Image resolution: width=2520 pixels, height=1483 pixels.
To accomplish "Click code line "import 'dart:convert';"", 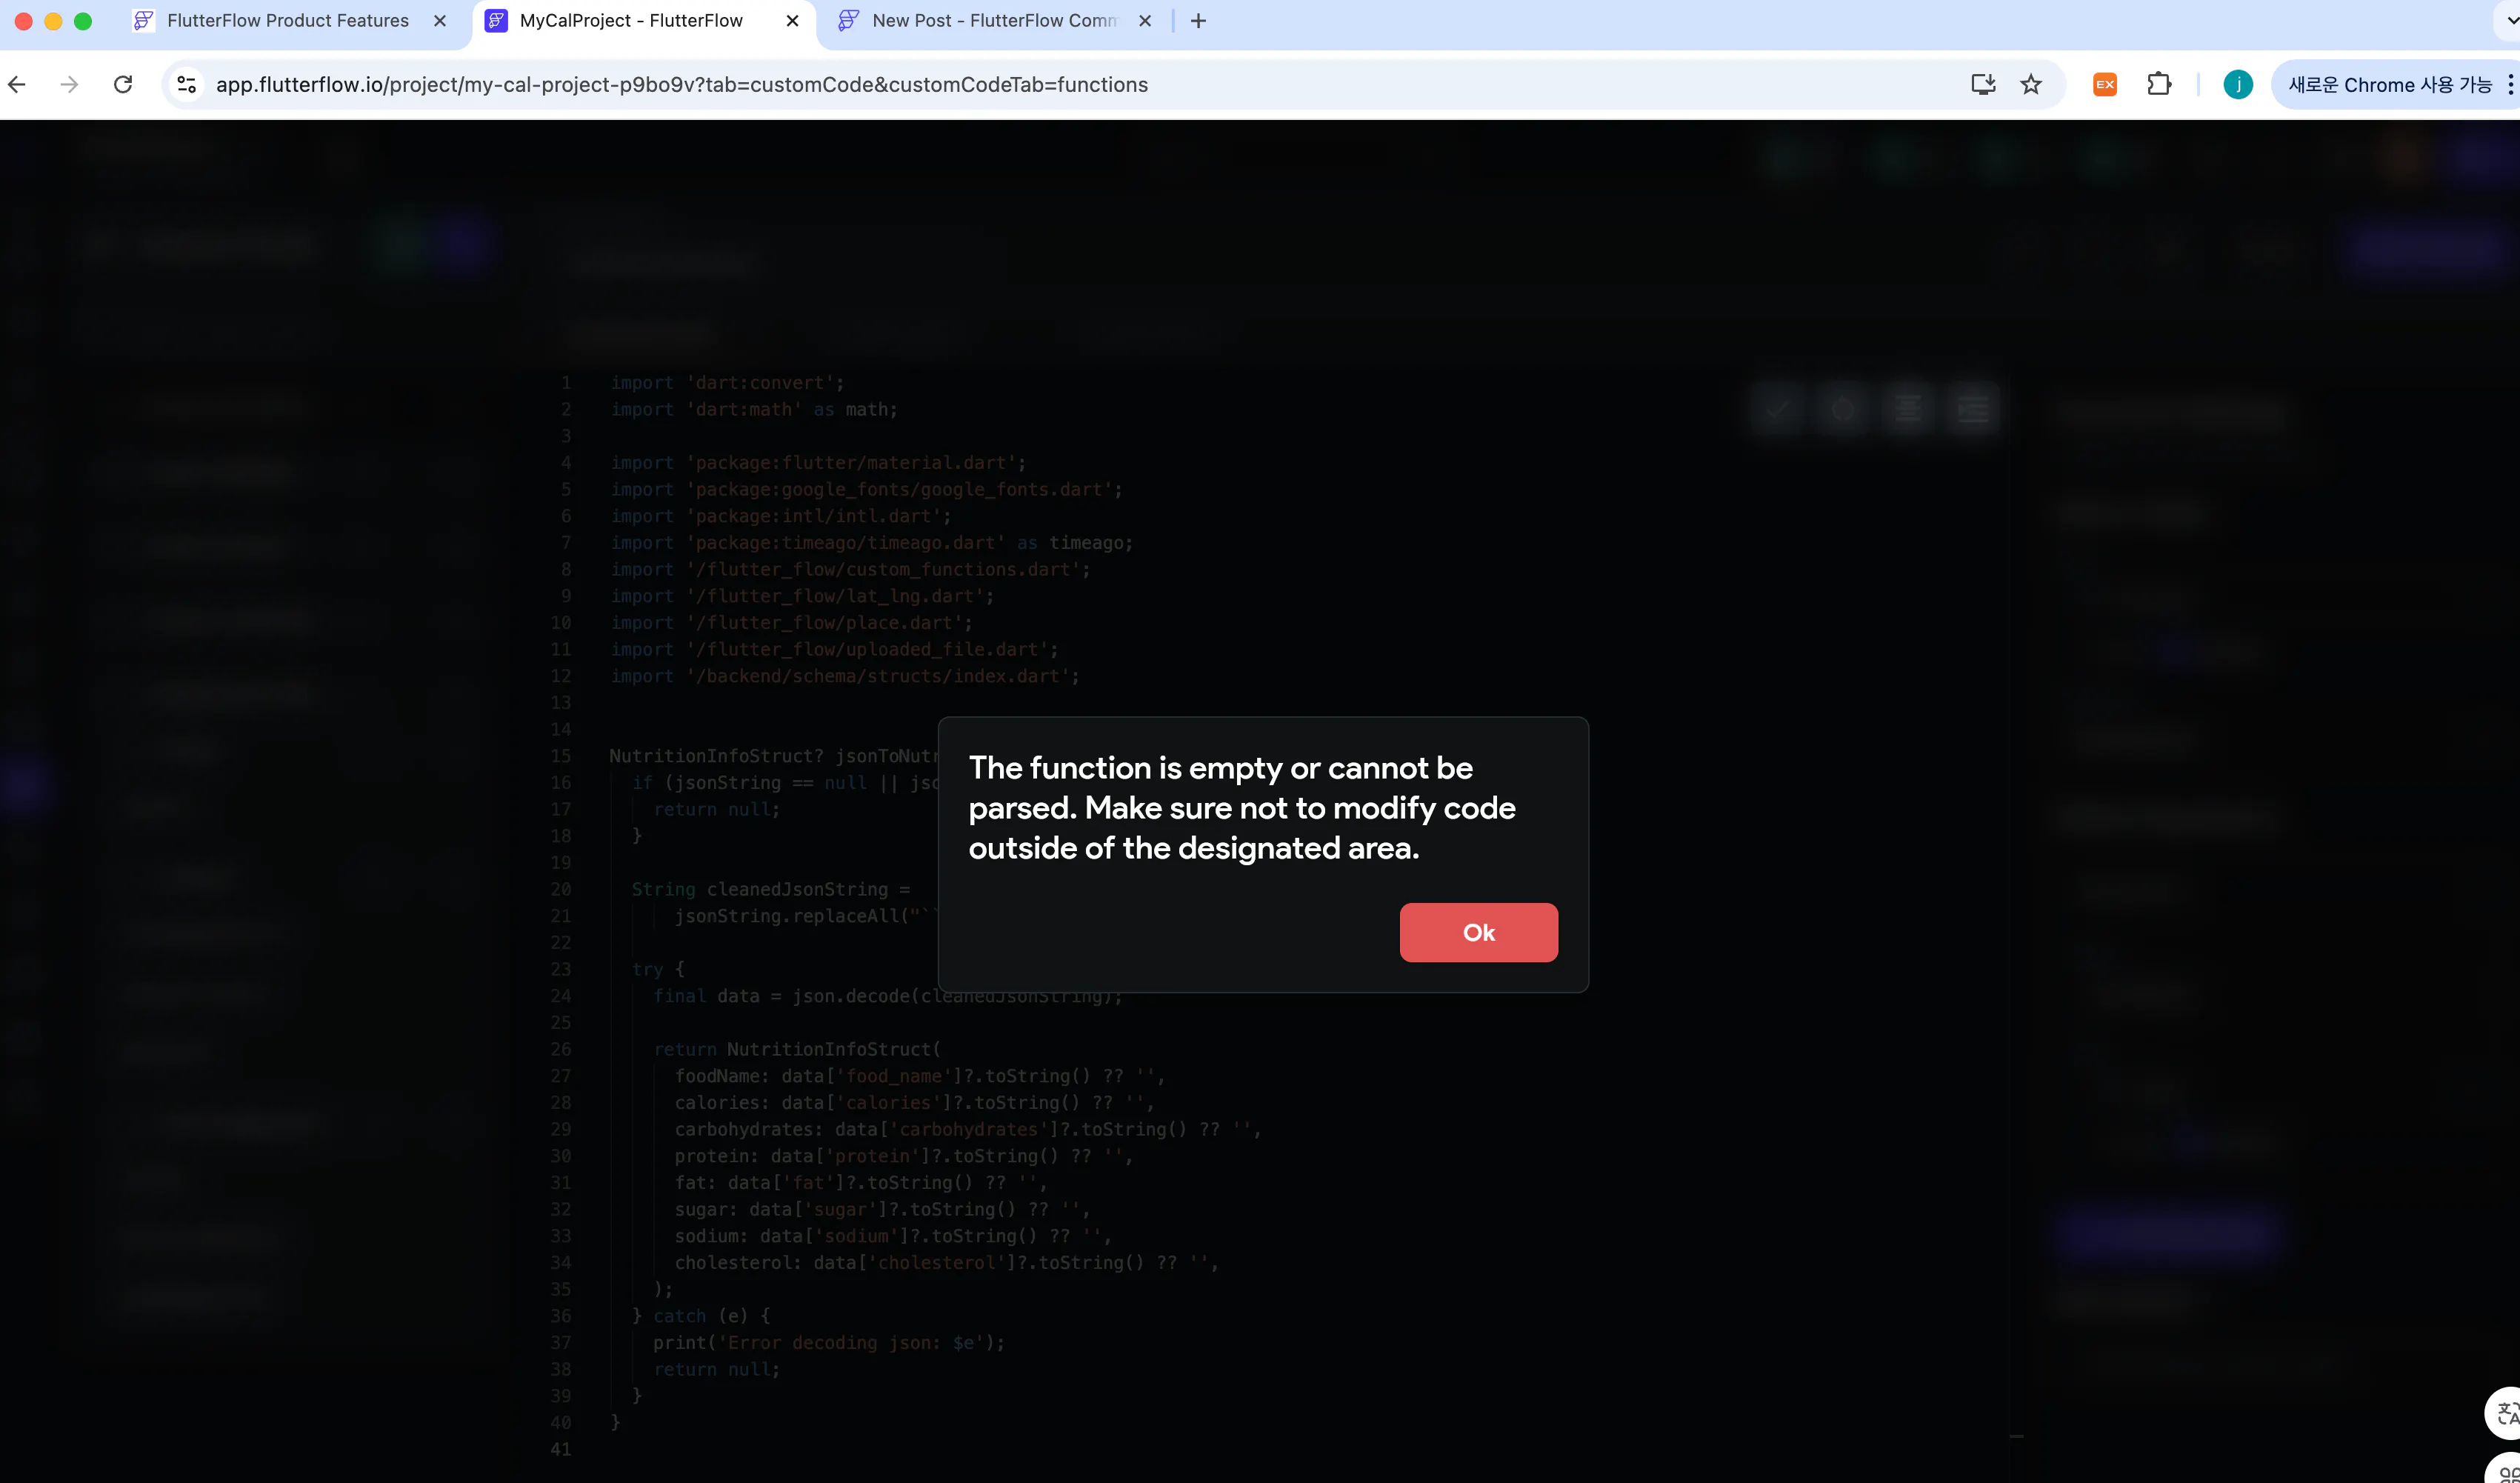I will [727, 383].
